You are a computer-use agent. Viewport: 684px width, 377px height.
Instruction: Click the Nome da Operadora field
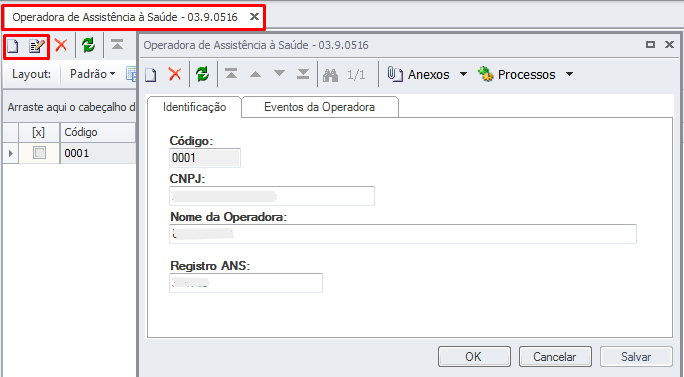pos(403,234)
